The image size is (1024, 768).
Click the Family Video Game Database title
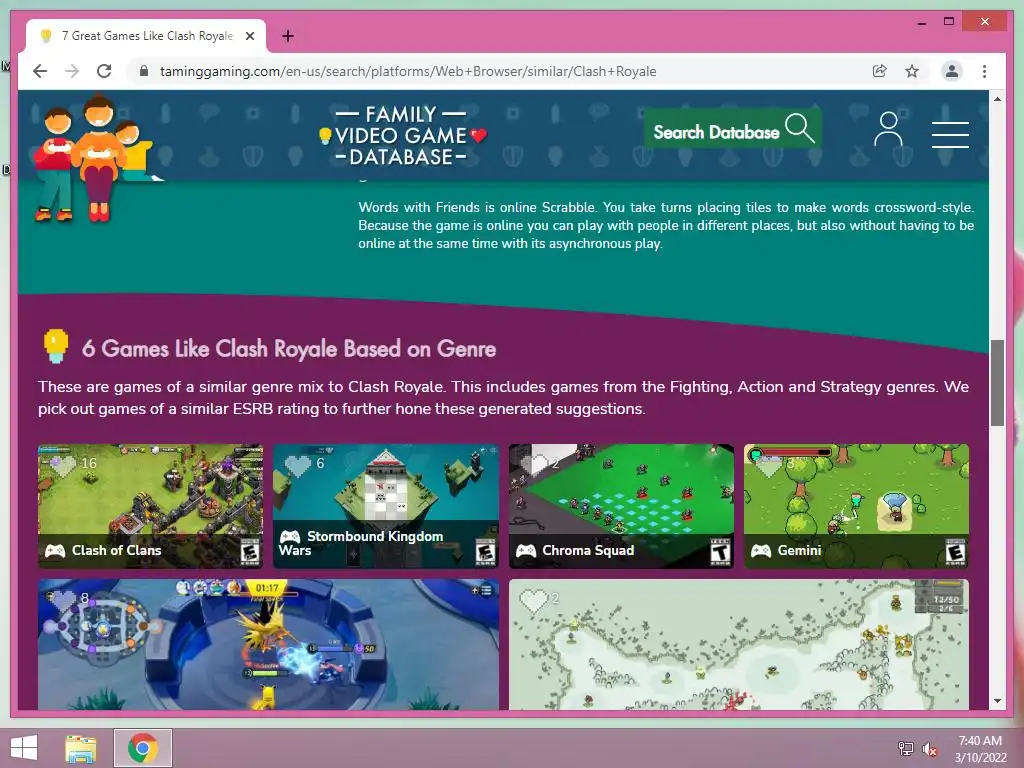402,135
